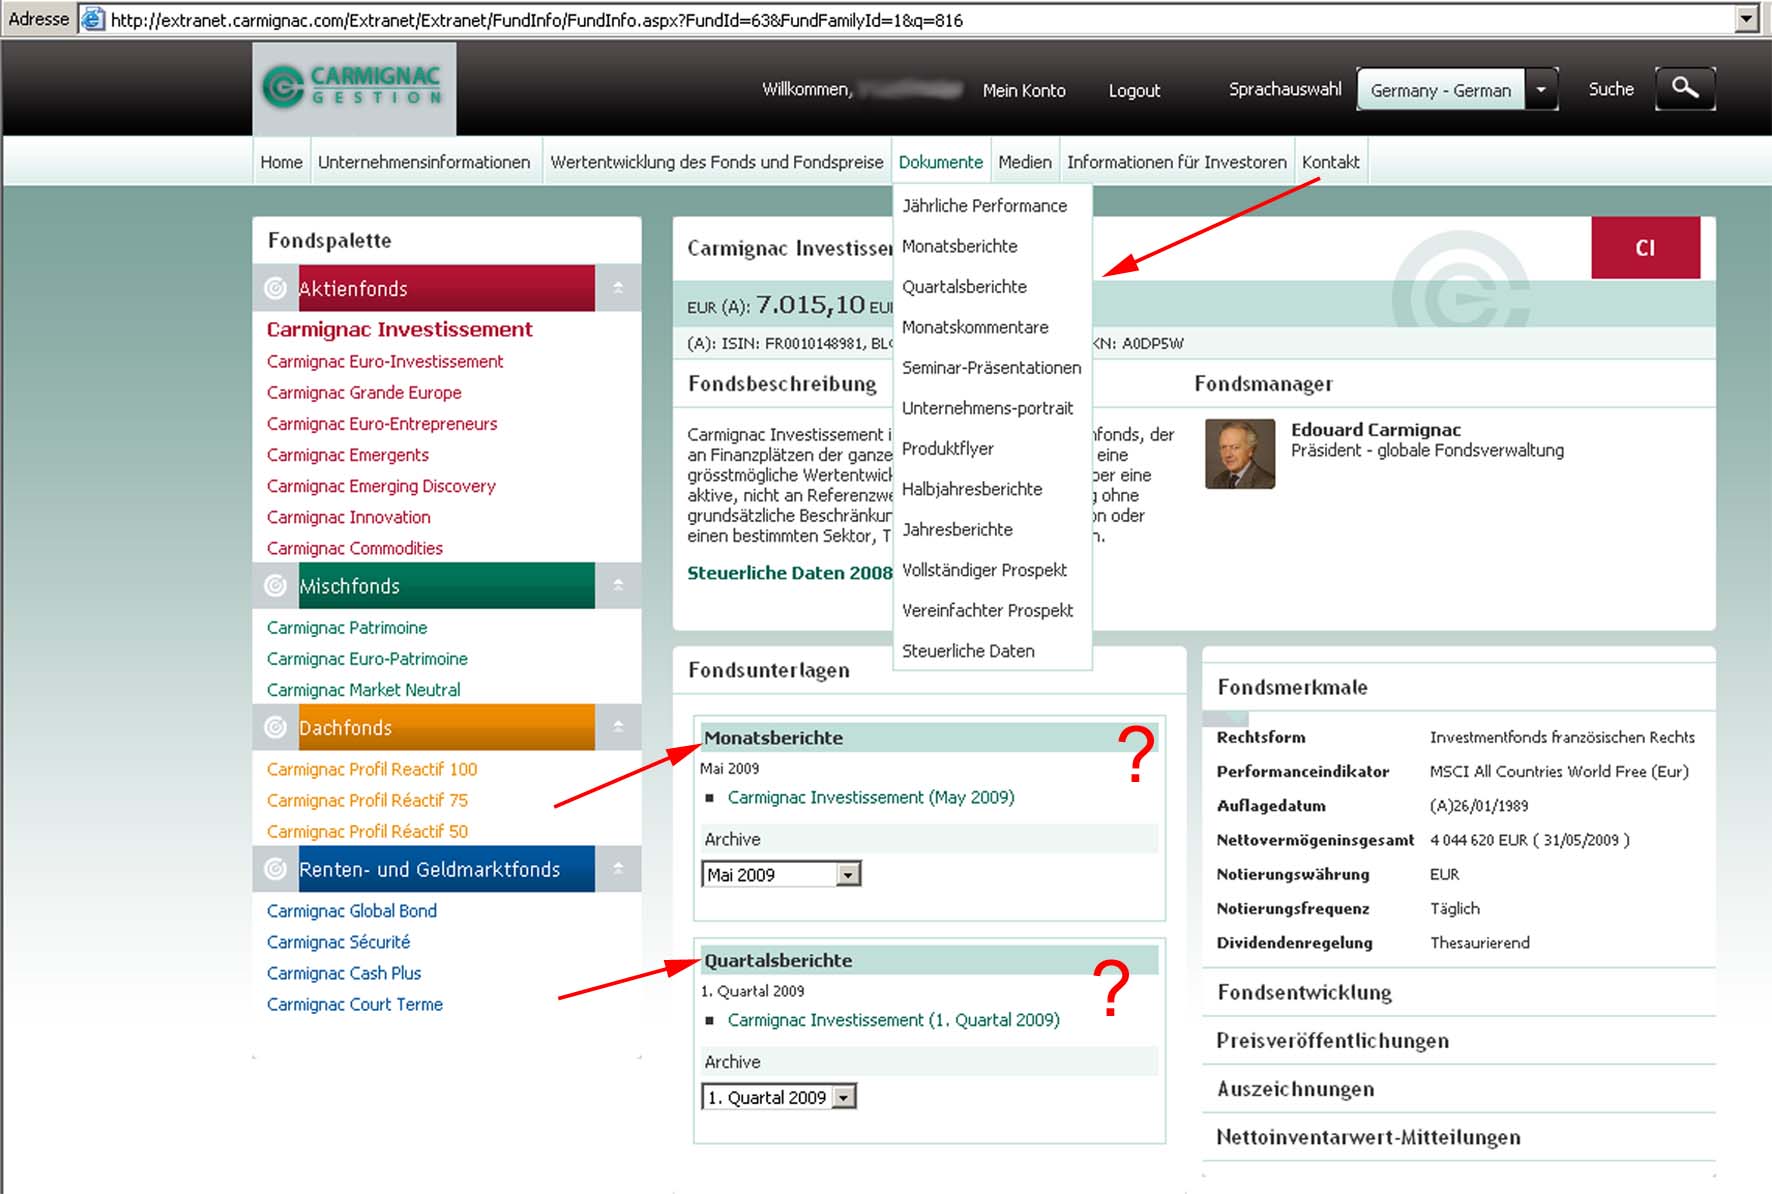
Task: Open Carmignac Investissement (May 2009) report
Action: click(871, 797)
